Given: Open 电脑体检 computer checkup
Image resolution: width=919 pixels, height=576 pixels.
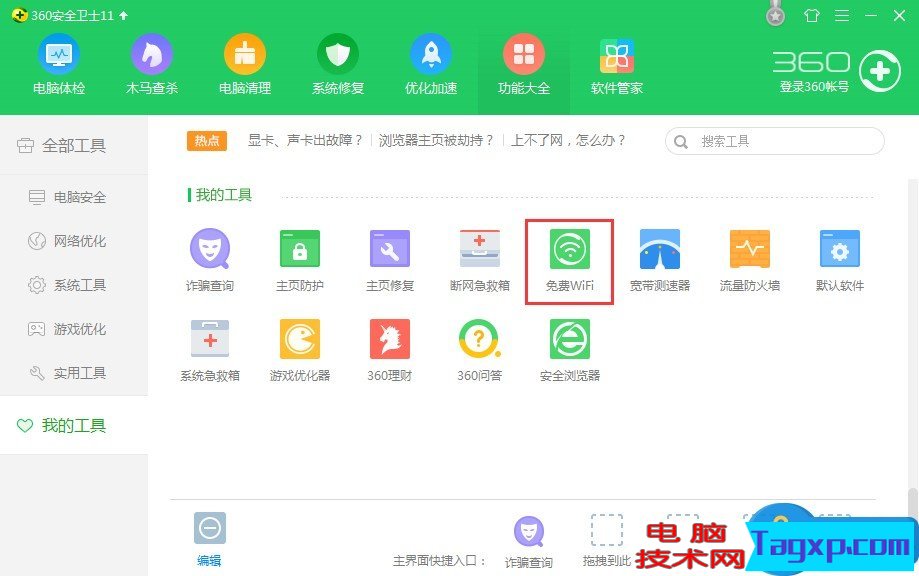Looking at the screenshot, I should click(59, 64).
